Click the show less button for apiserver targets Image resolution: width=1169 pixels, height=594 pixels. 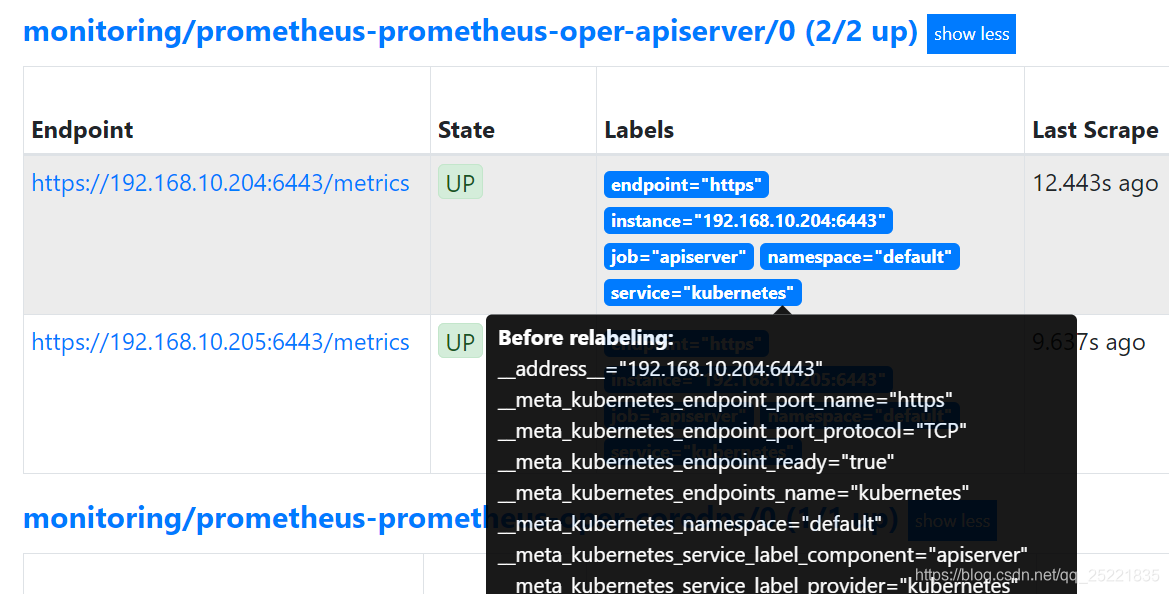click(970, 33)
